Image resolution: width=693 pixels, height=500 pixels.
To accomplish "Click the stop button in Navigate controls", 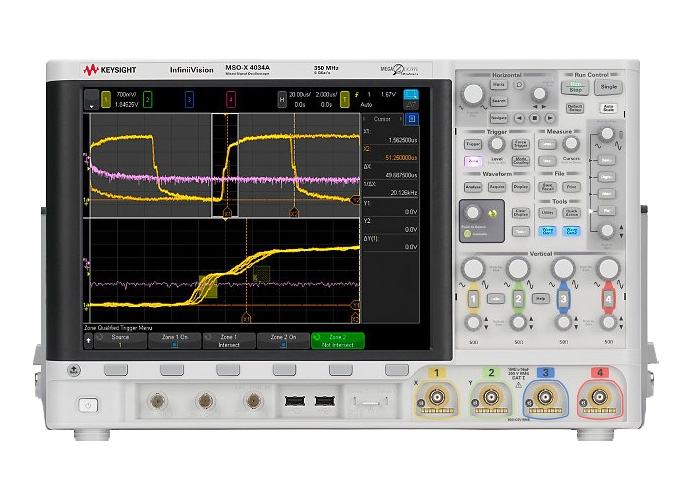I will (x=534, y=118).
